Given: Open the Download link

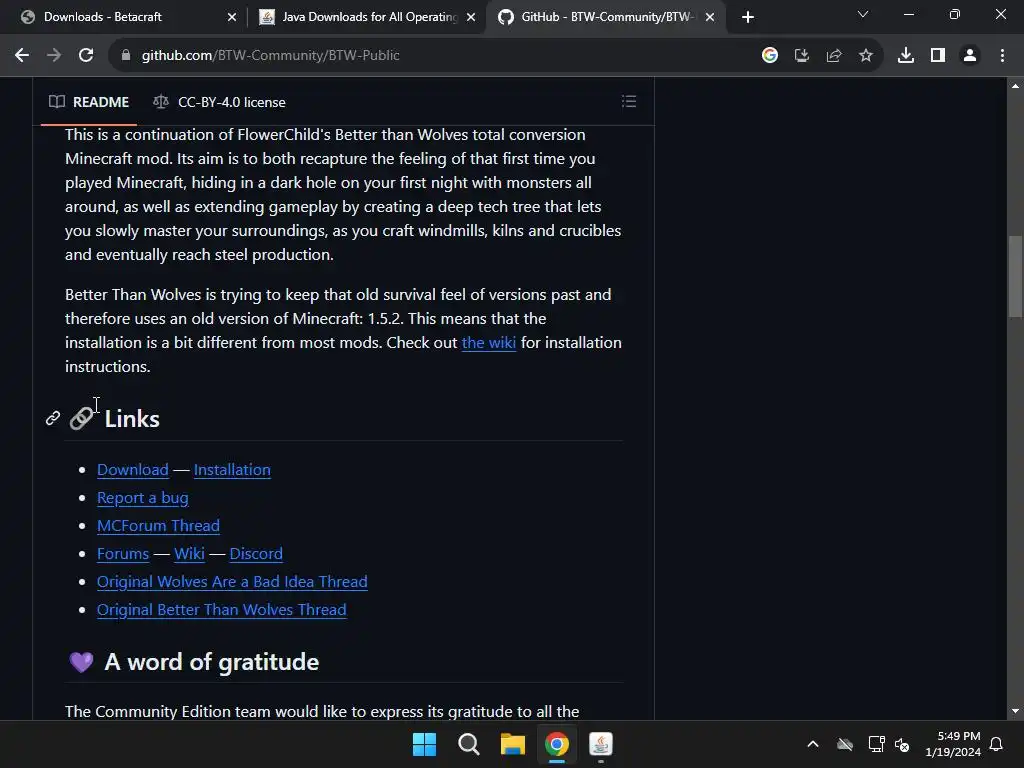Looking at the screenshot, I should point(133,470).
